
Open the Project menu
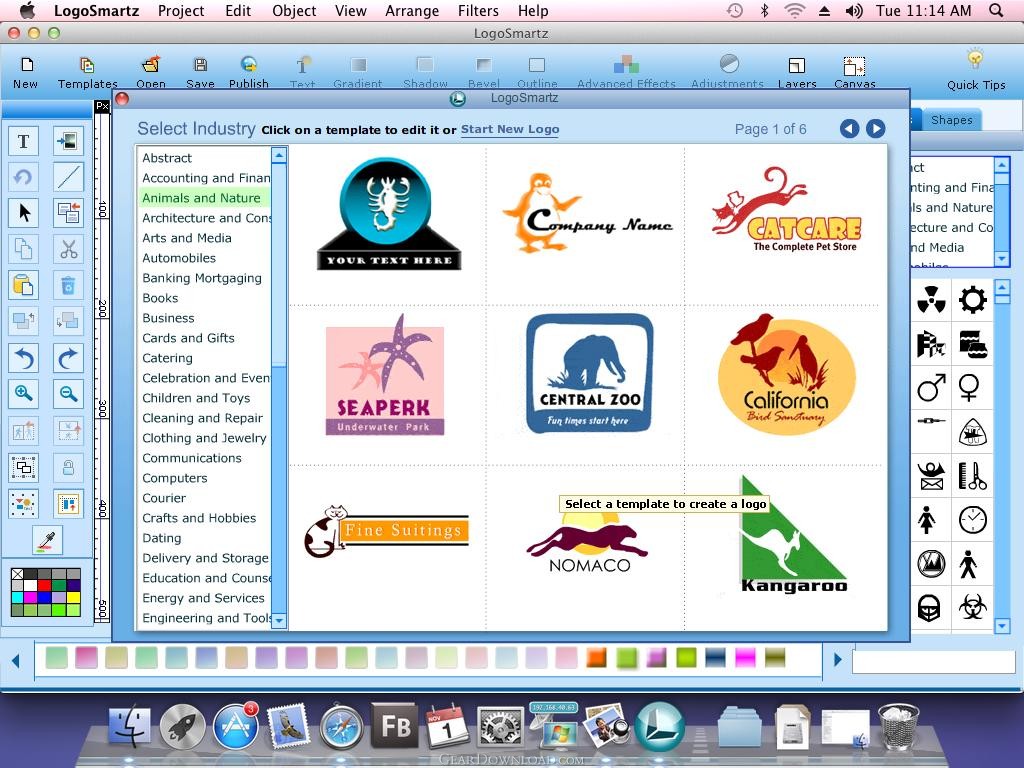(x=181, y=10)
